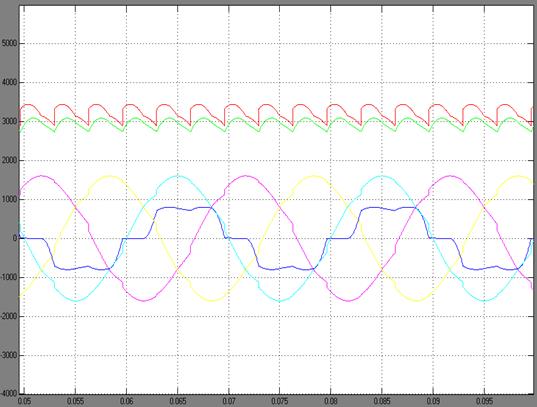
Task: Select the 0.065 time axis label
Action: [x=177, y=401]
